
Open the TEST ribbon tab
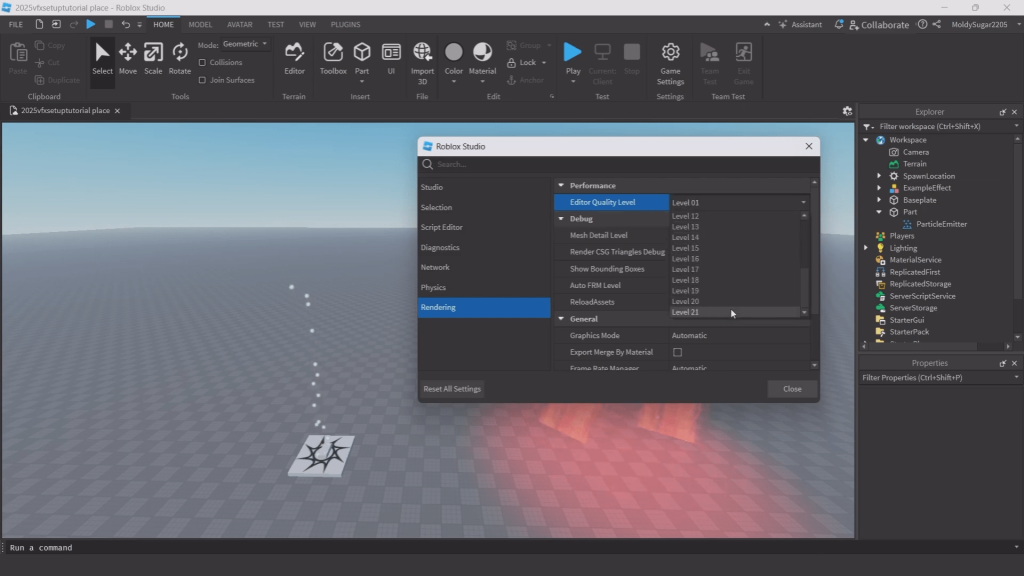pos(276,25)
